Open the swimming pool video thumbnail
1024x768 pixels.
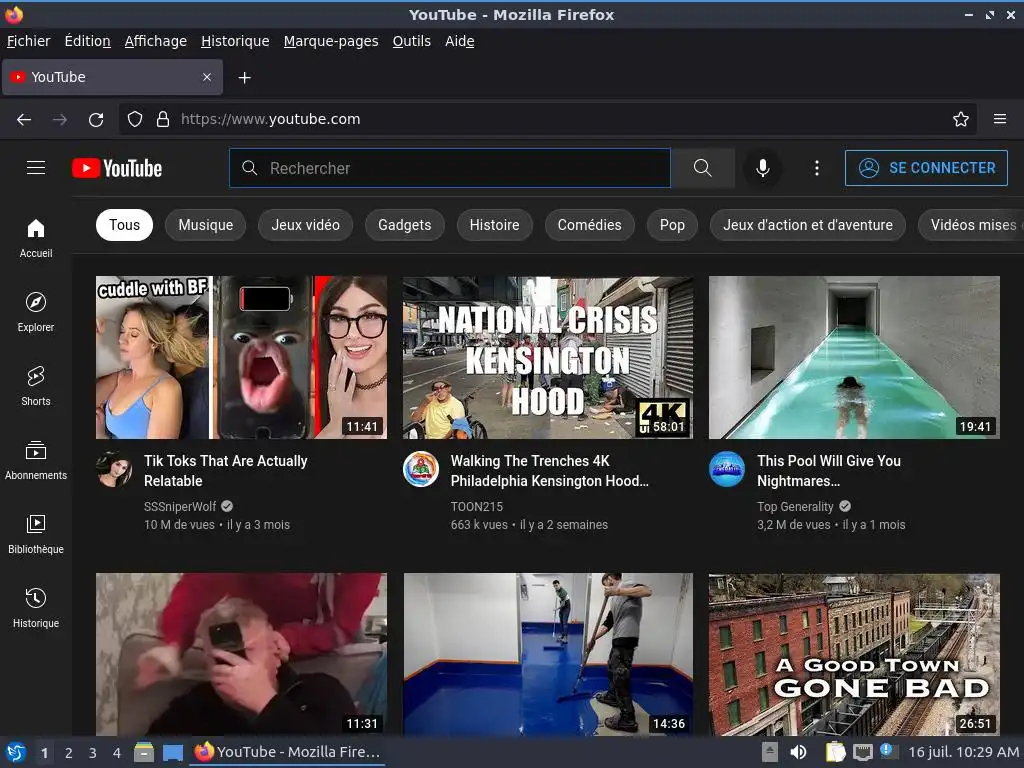point(854,357)
